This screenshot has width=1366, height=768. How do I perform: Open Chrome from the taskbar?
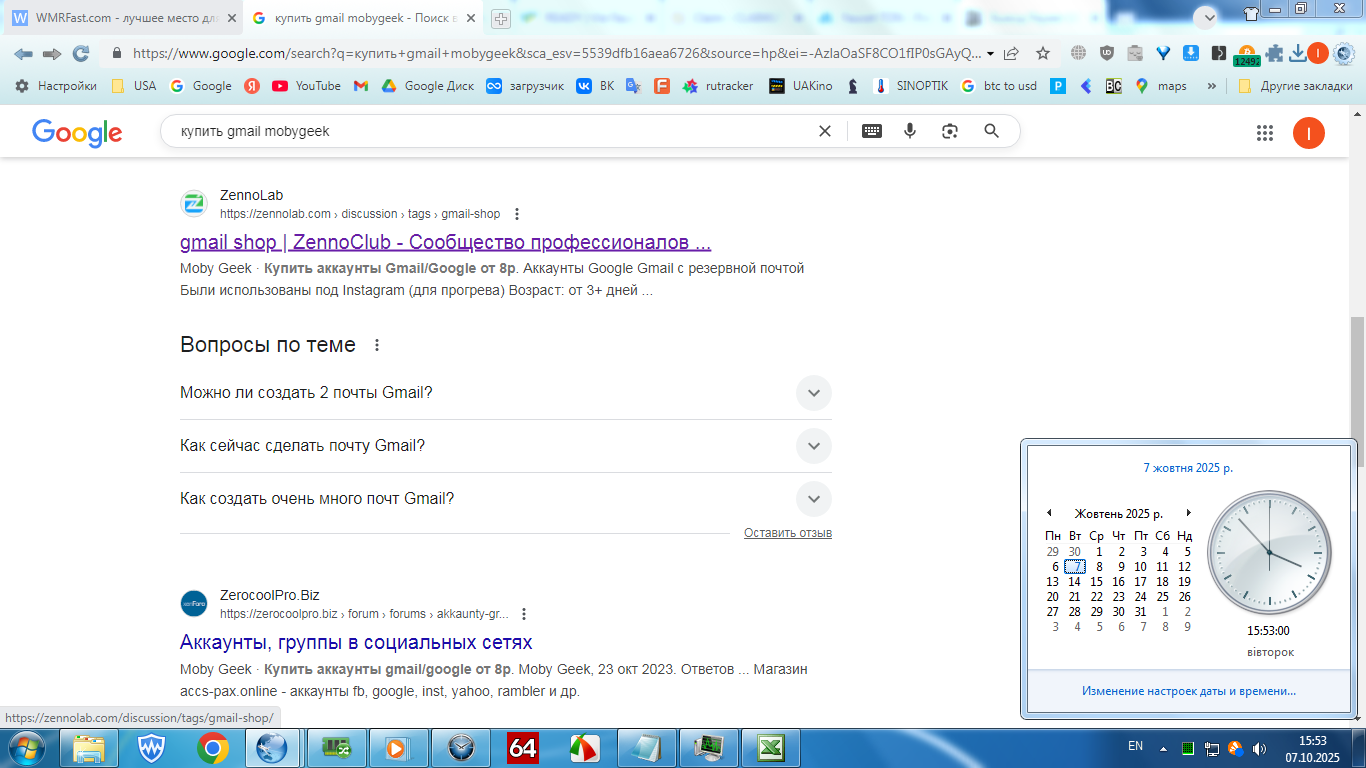213,748
